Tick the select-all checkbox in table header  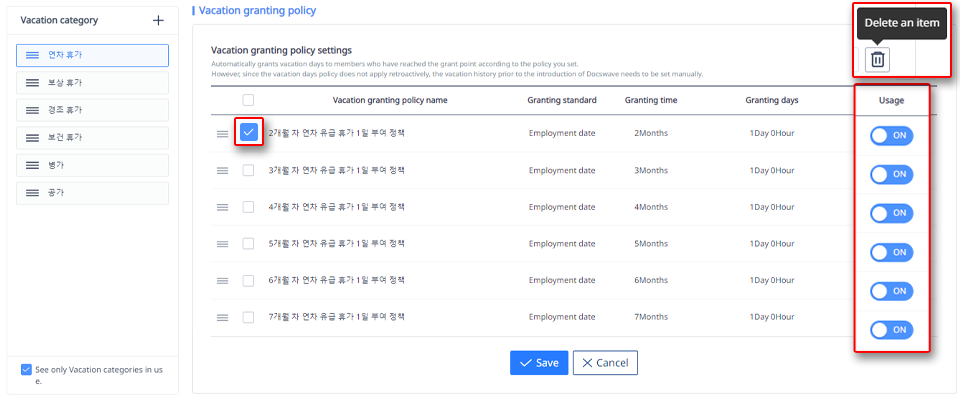(x=248, y=100)
